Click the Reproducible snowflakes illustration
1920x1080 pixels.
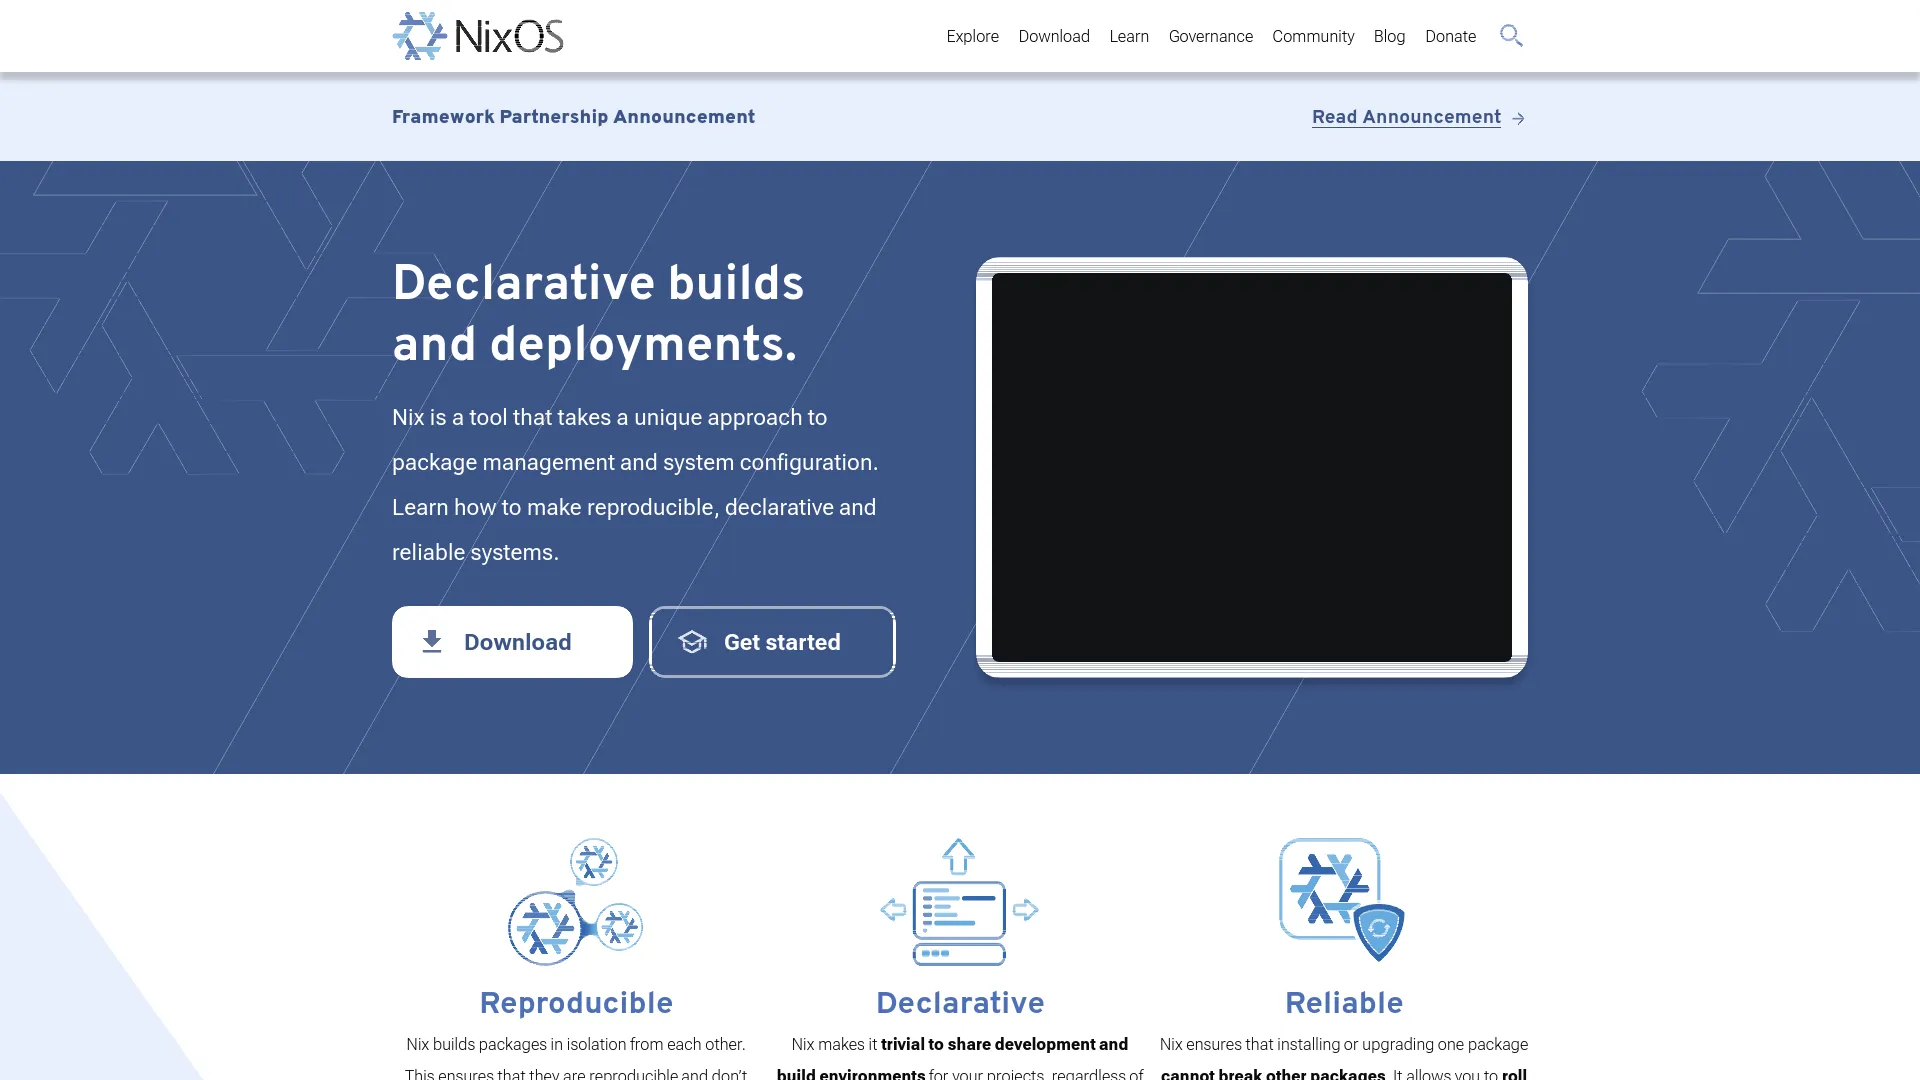576,901
